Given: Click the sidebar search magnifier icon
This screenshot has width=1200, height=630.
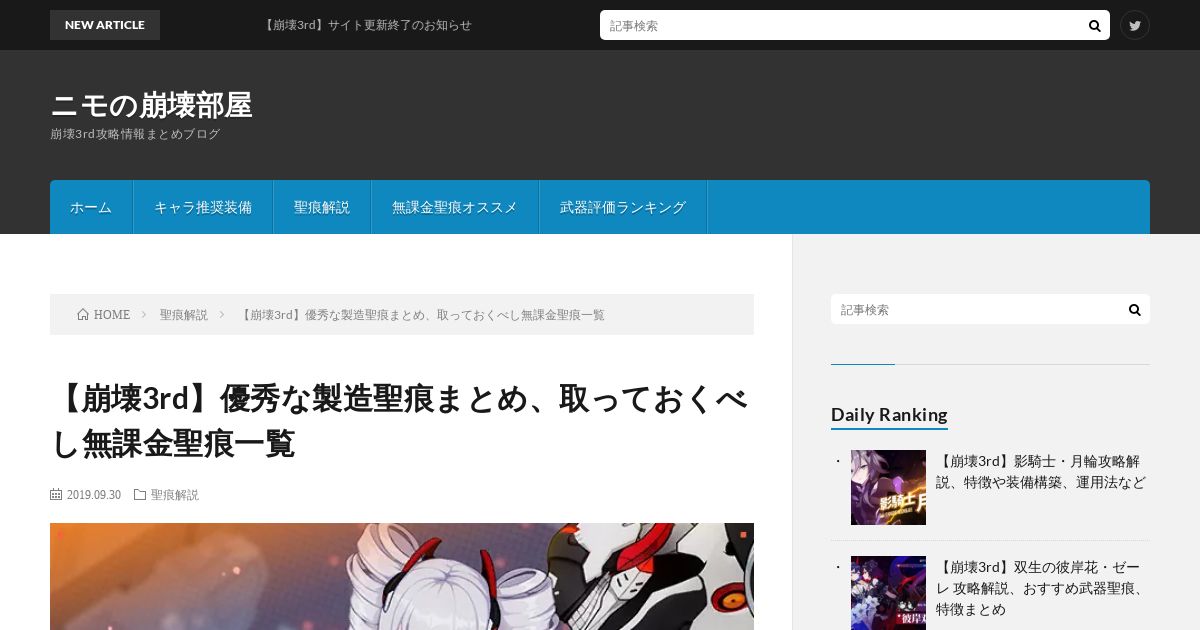Looking at the screenshot, I should pyautogui.click(x=1134, y=310).
